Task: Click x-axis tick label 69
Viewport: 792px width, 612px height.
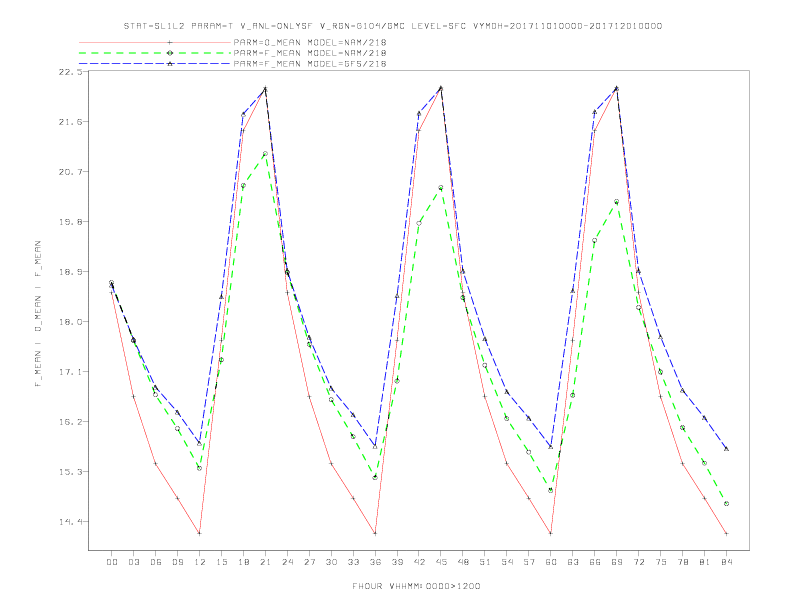Action: coord(617,562)
